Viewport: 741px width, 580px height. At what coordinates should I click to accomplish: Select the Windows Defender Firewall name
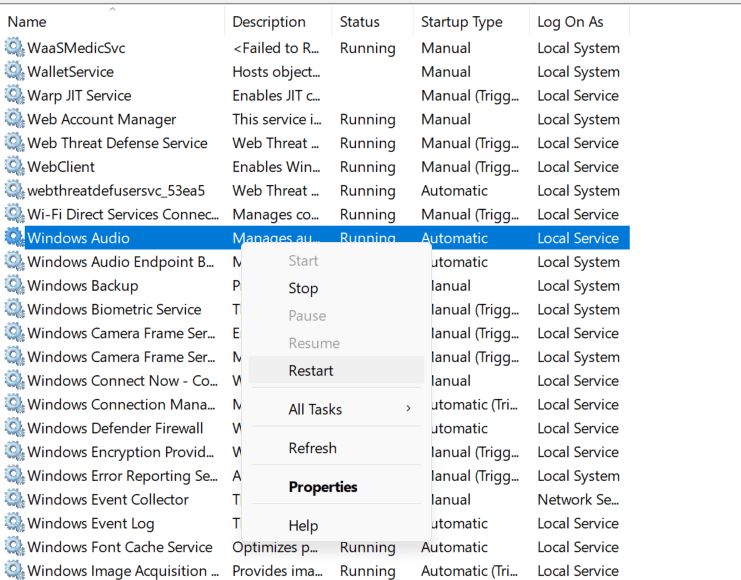click(x=115, y=428)
